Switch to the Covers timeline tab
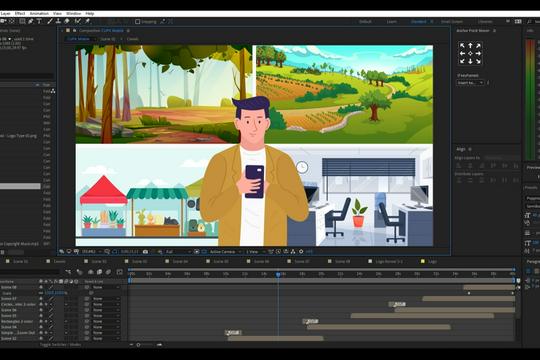 coord(59,261)
